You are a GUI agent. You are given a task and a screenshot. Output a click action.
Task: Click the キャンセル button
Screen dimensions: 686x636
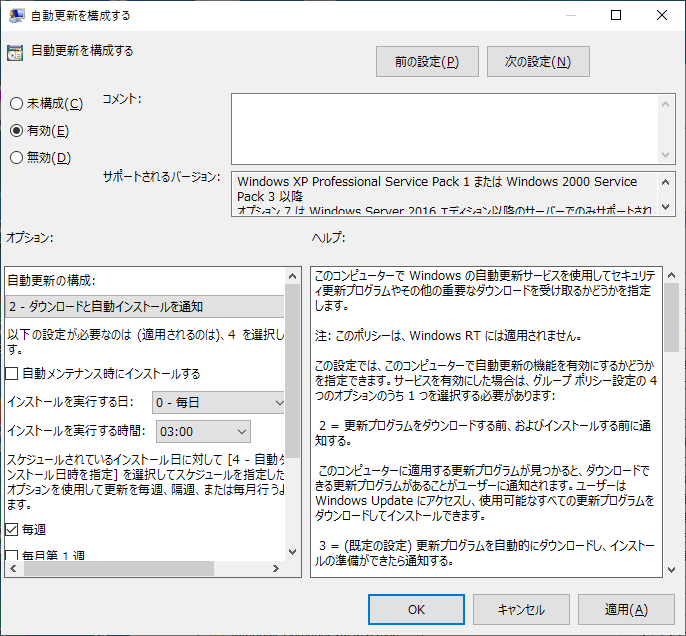click(x=521, y=609)
